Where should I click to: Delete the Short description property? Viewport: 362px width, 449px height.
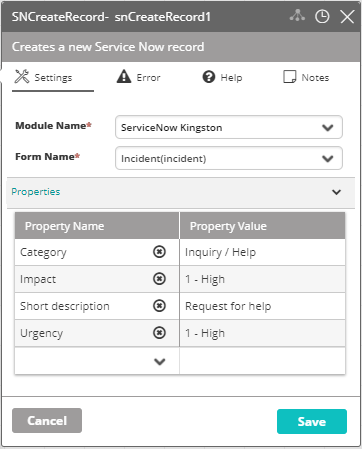(x=159, y=306)
